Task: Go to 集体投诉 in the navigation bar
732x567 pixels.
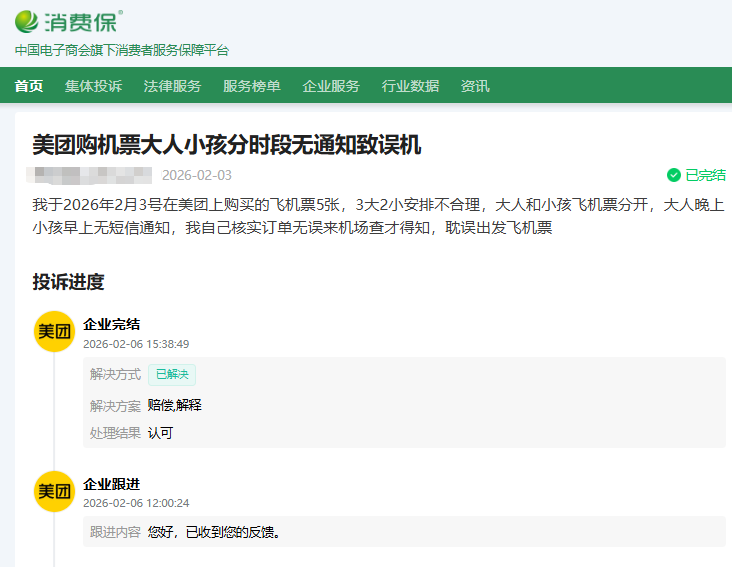Action: 93,86
